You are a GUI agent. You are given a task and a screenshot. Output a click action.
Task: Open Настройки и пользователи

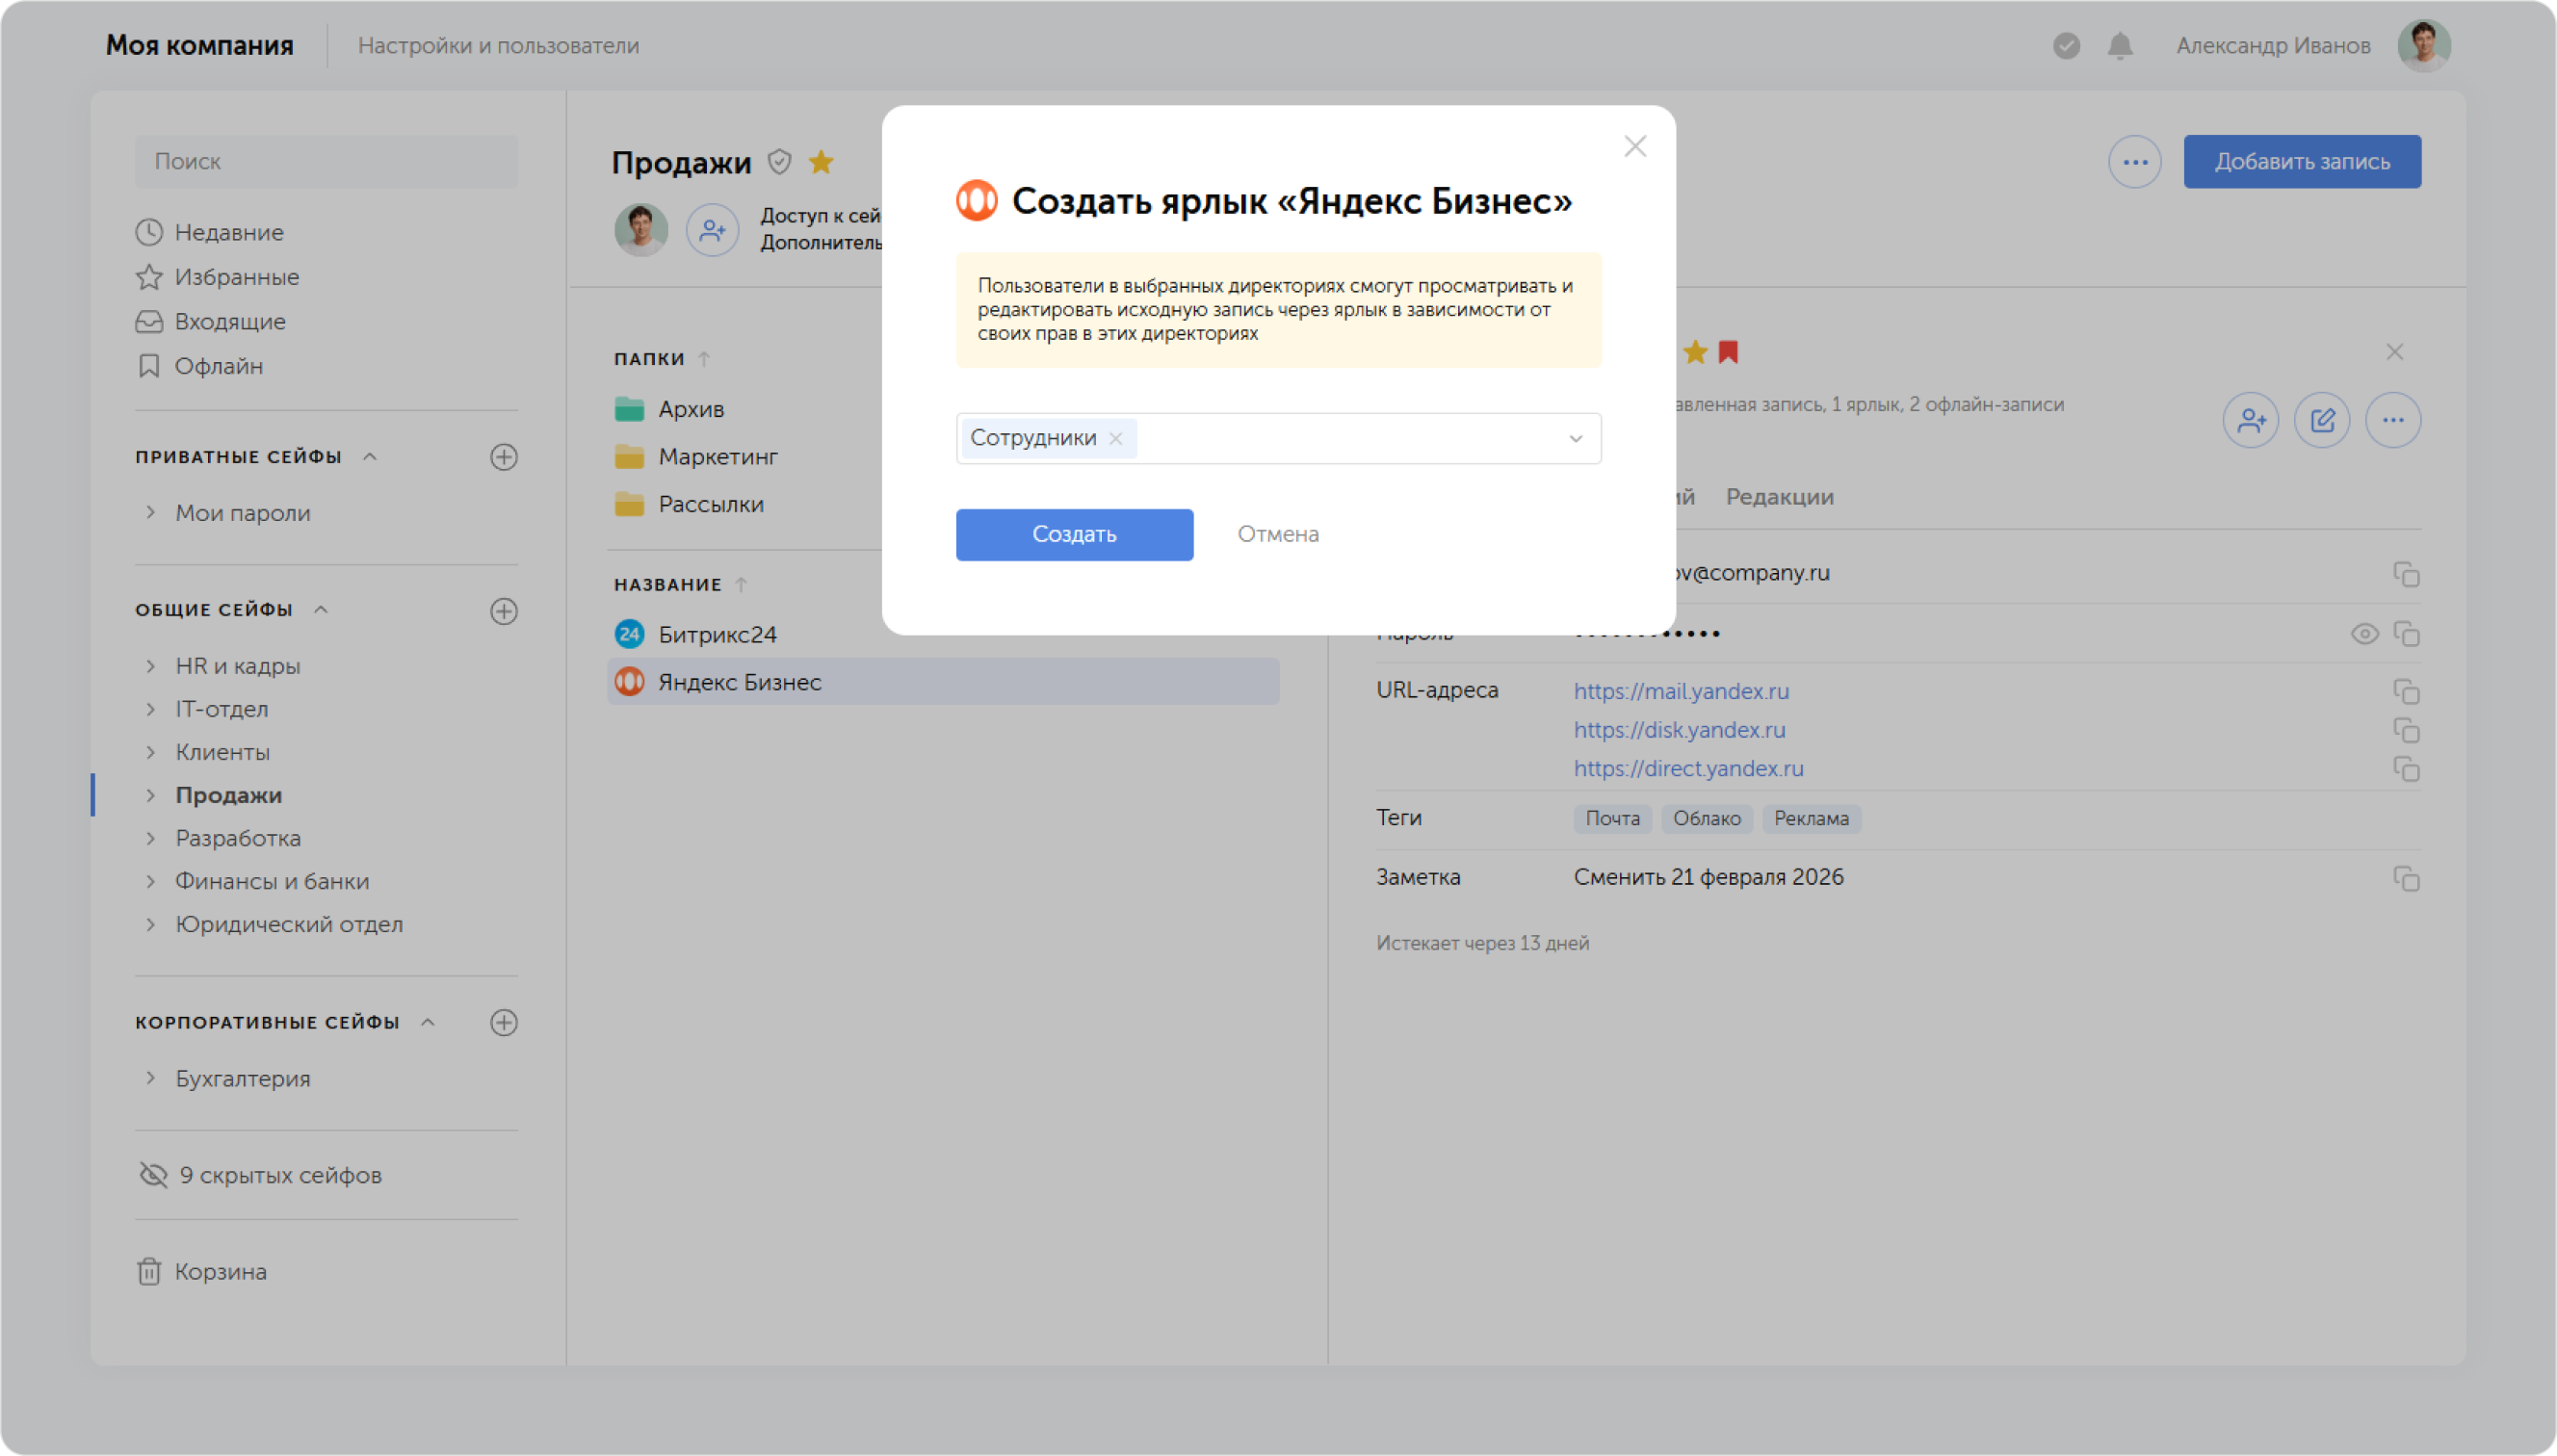(x=498, y=46)
